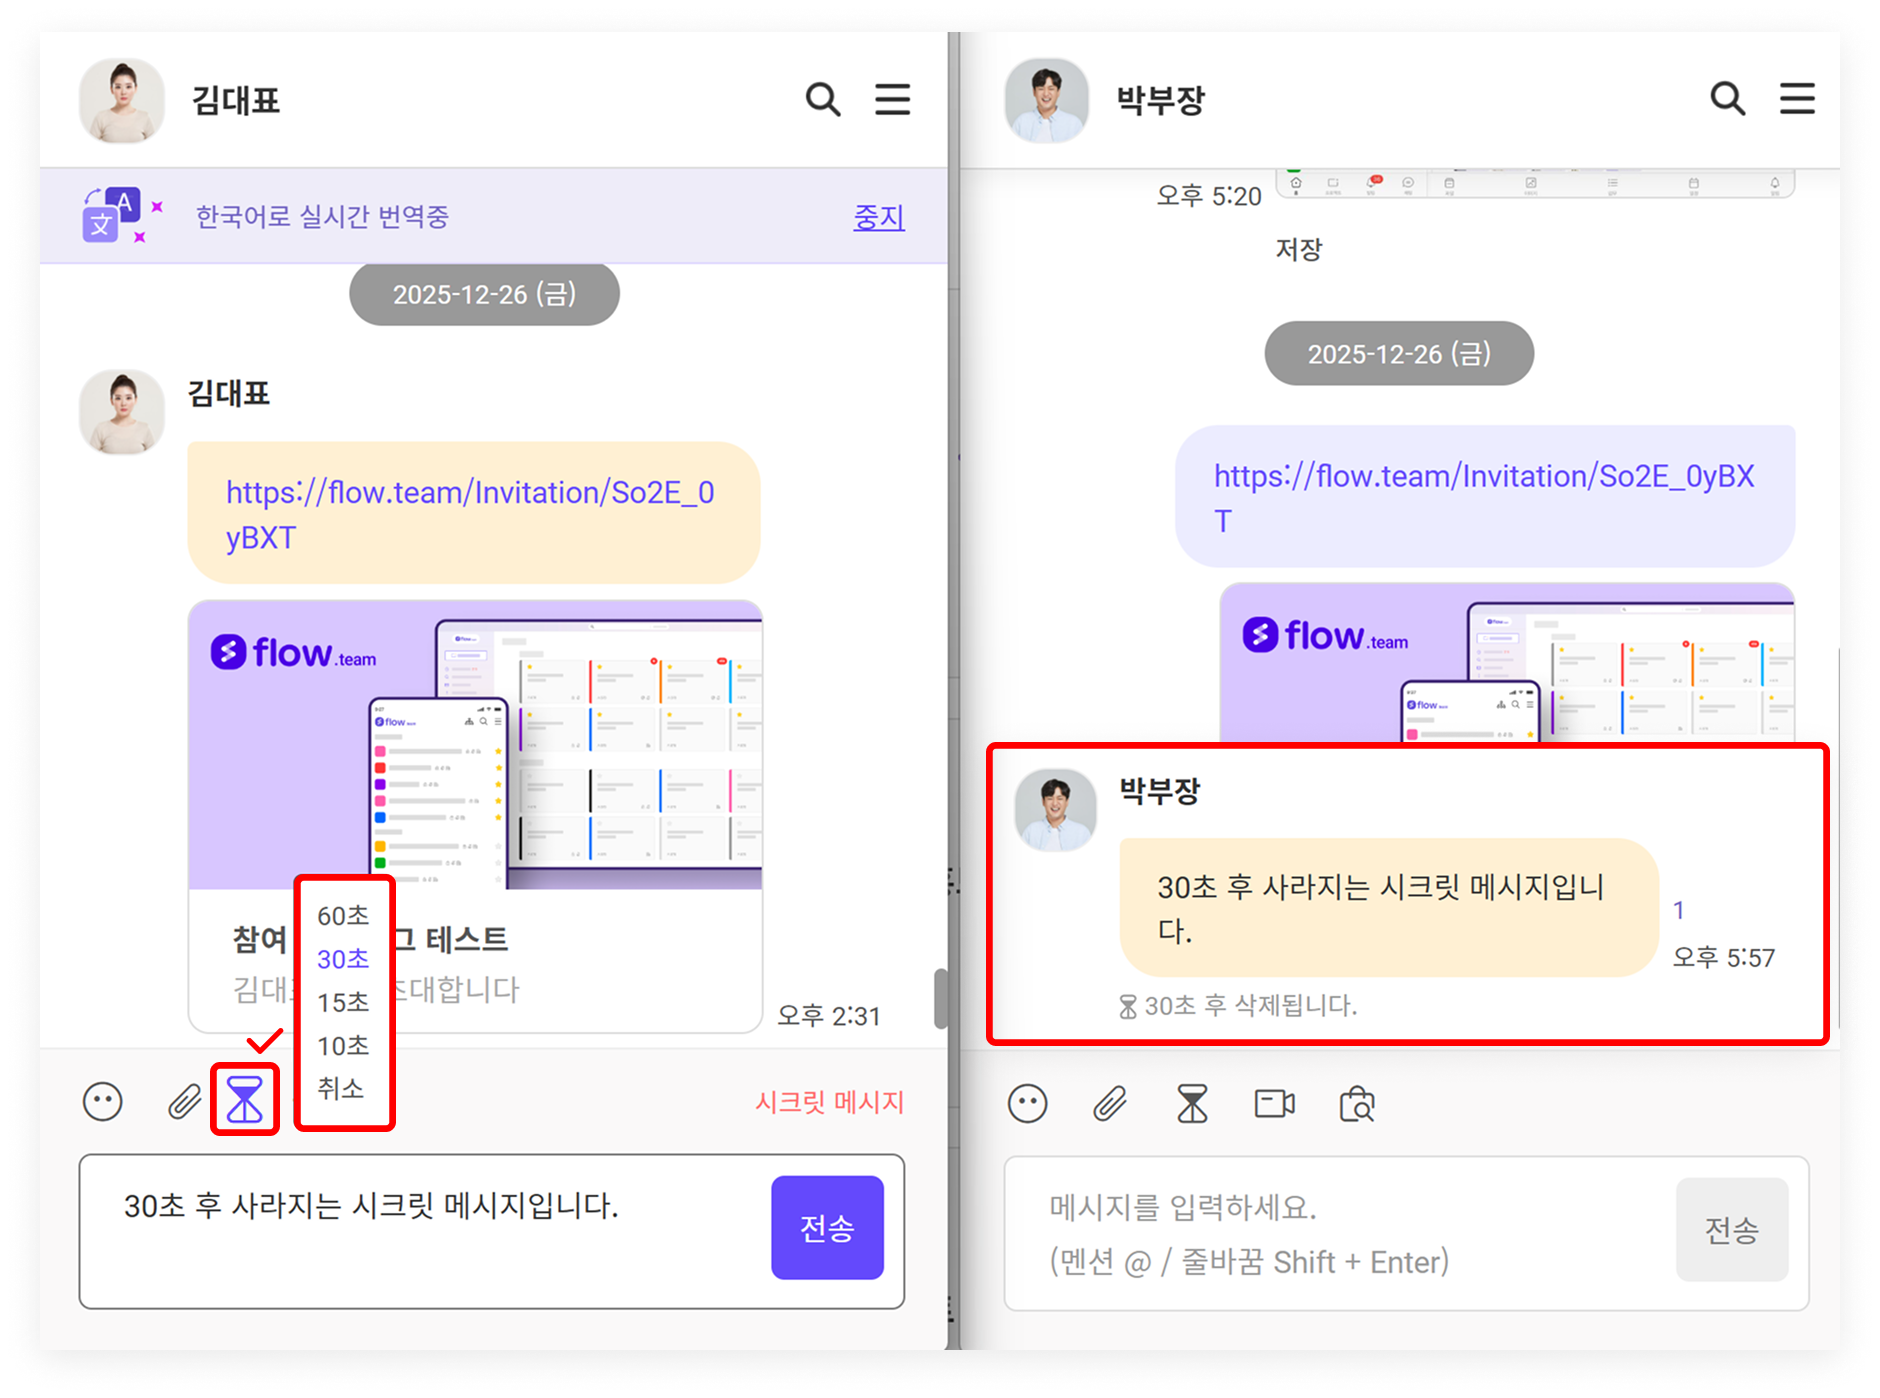
Task: Select 60초 from timer menu
Action: pos(343,916)
